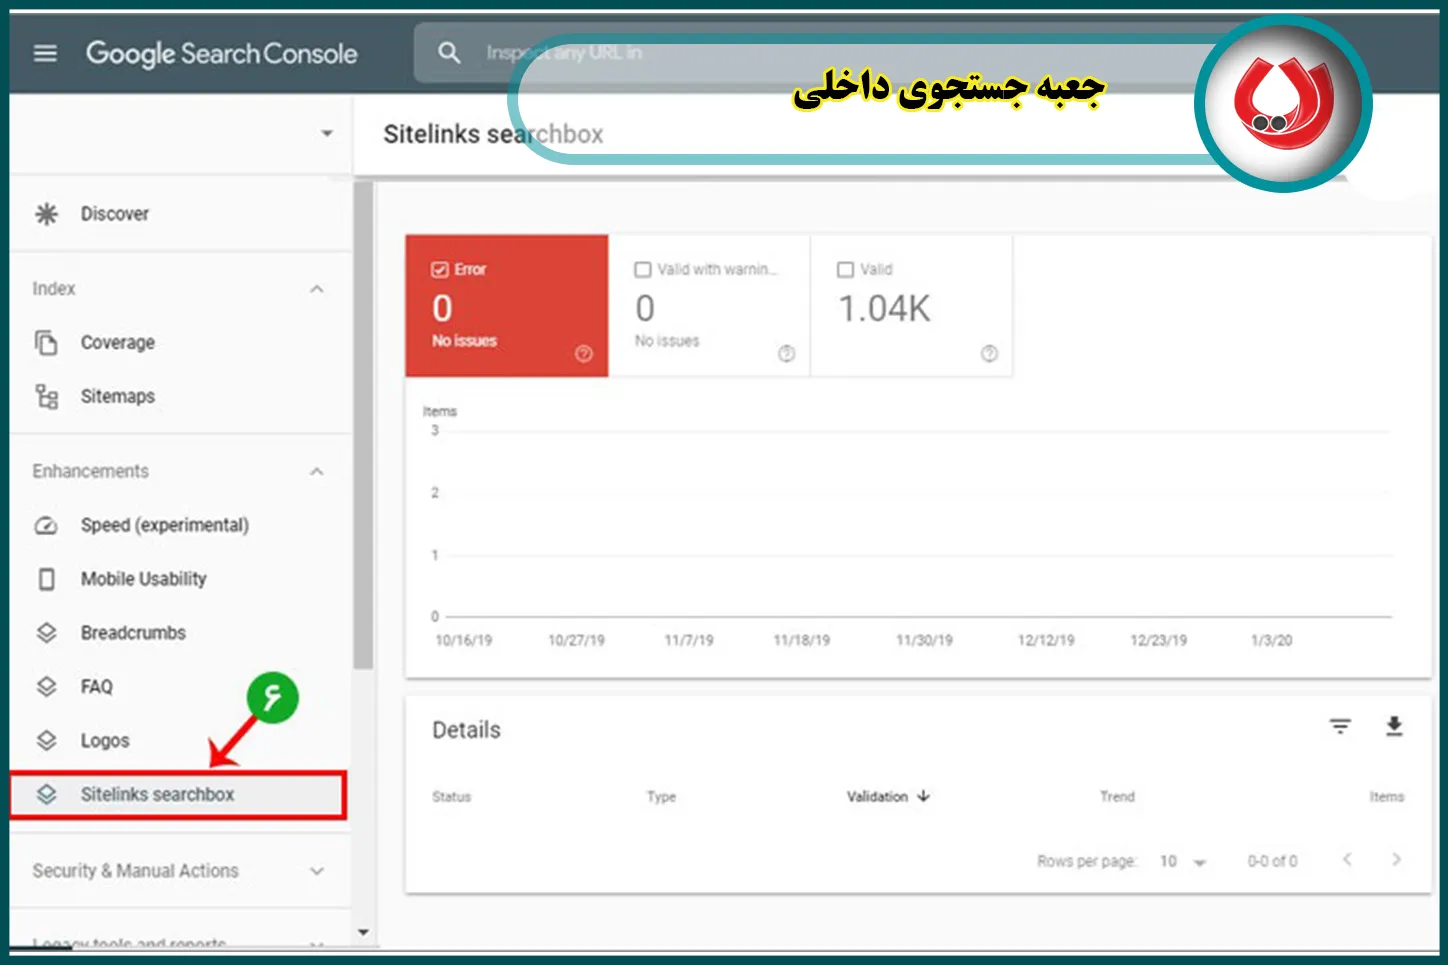Viewport: 1448px width, 965px height.
Task: Click the Sitemaps tree icon
Action: click(x=46, y=396)
